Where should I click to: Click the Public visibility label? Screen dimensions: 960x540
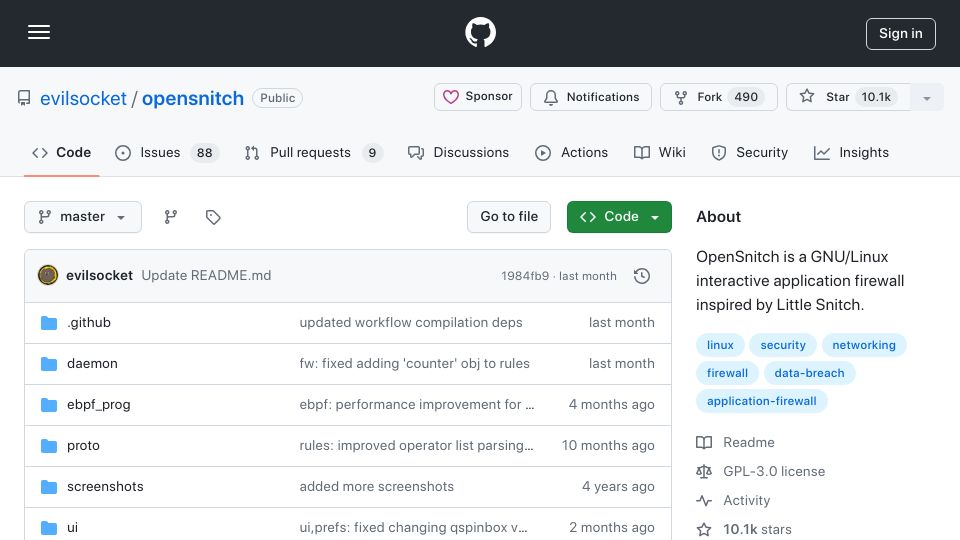277,98
